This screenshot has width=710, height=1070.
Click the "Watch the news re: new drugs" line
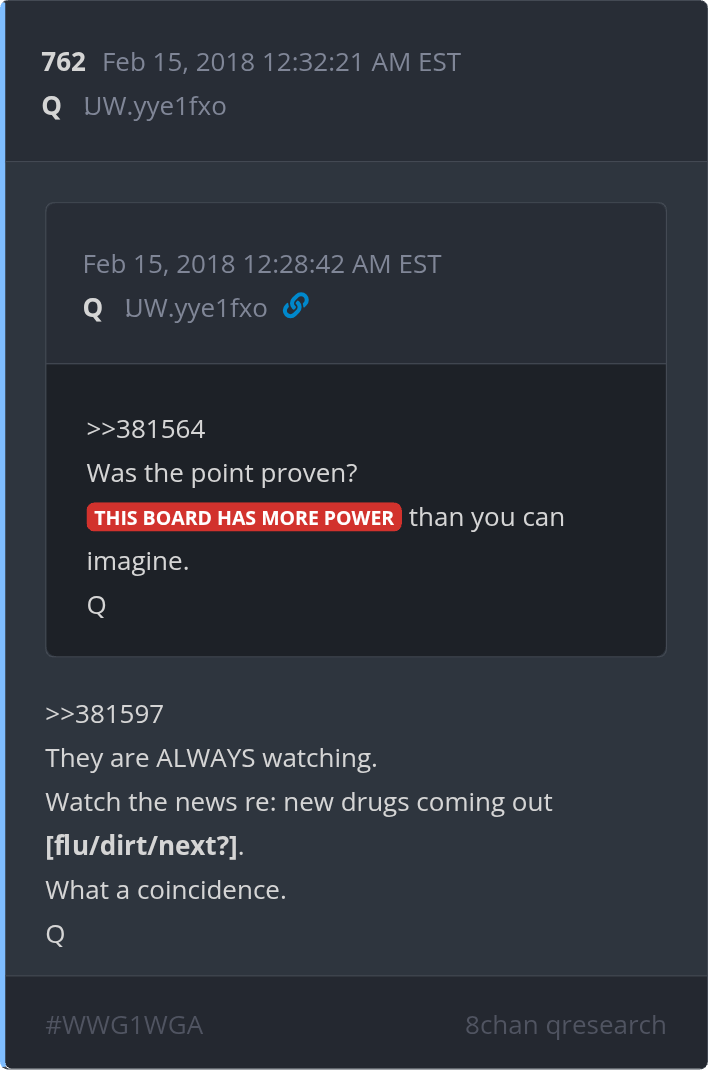coord(299,802)
